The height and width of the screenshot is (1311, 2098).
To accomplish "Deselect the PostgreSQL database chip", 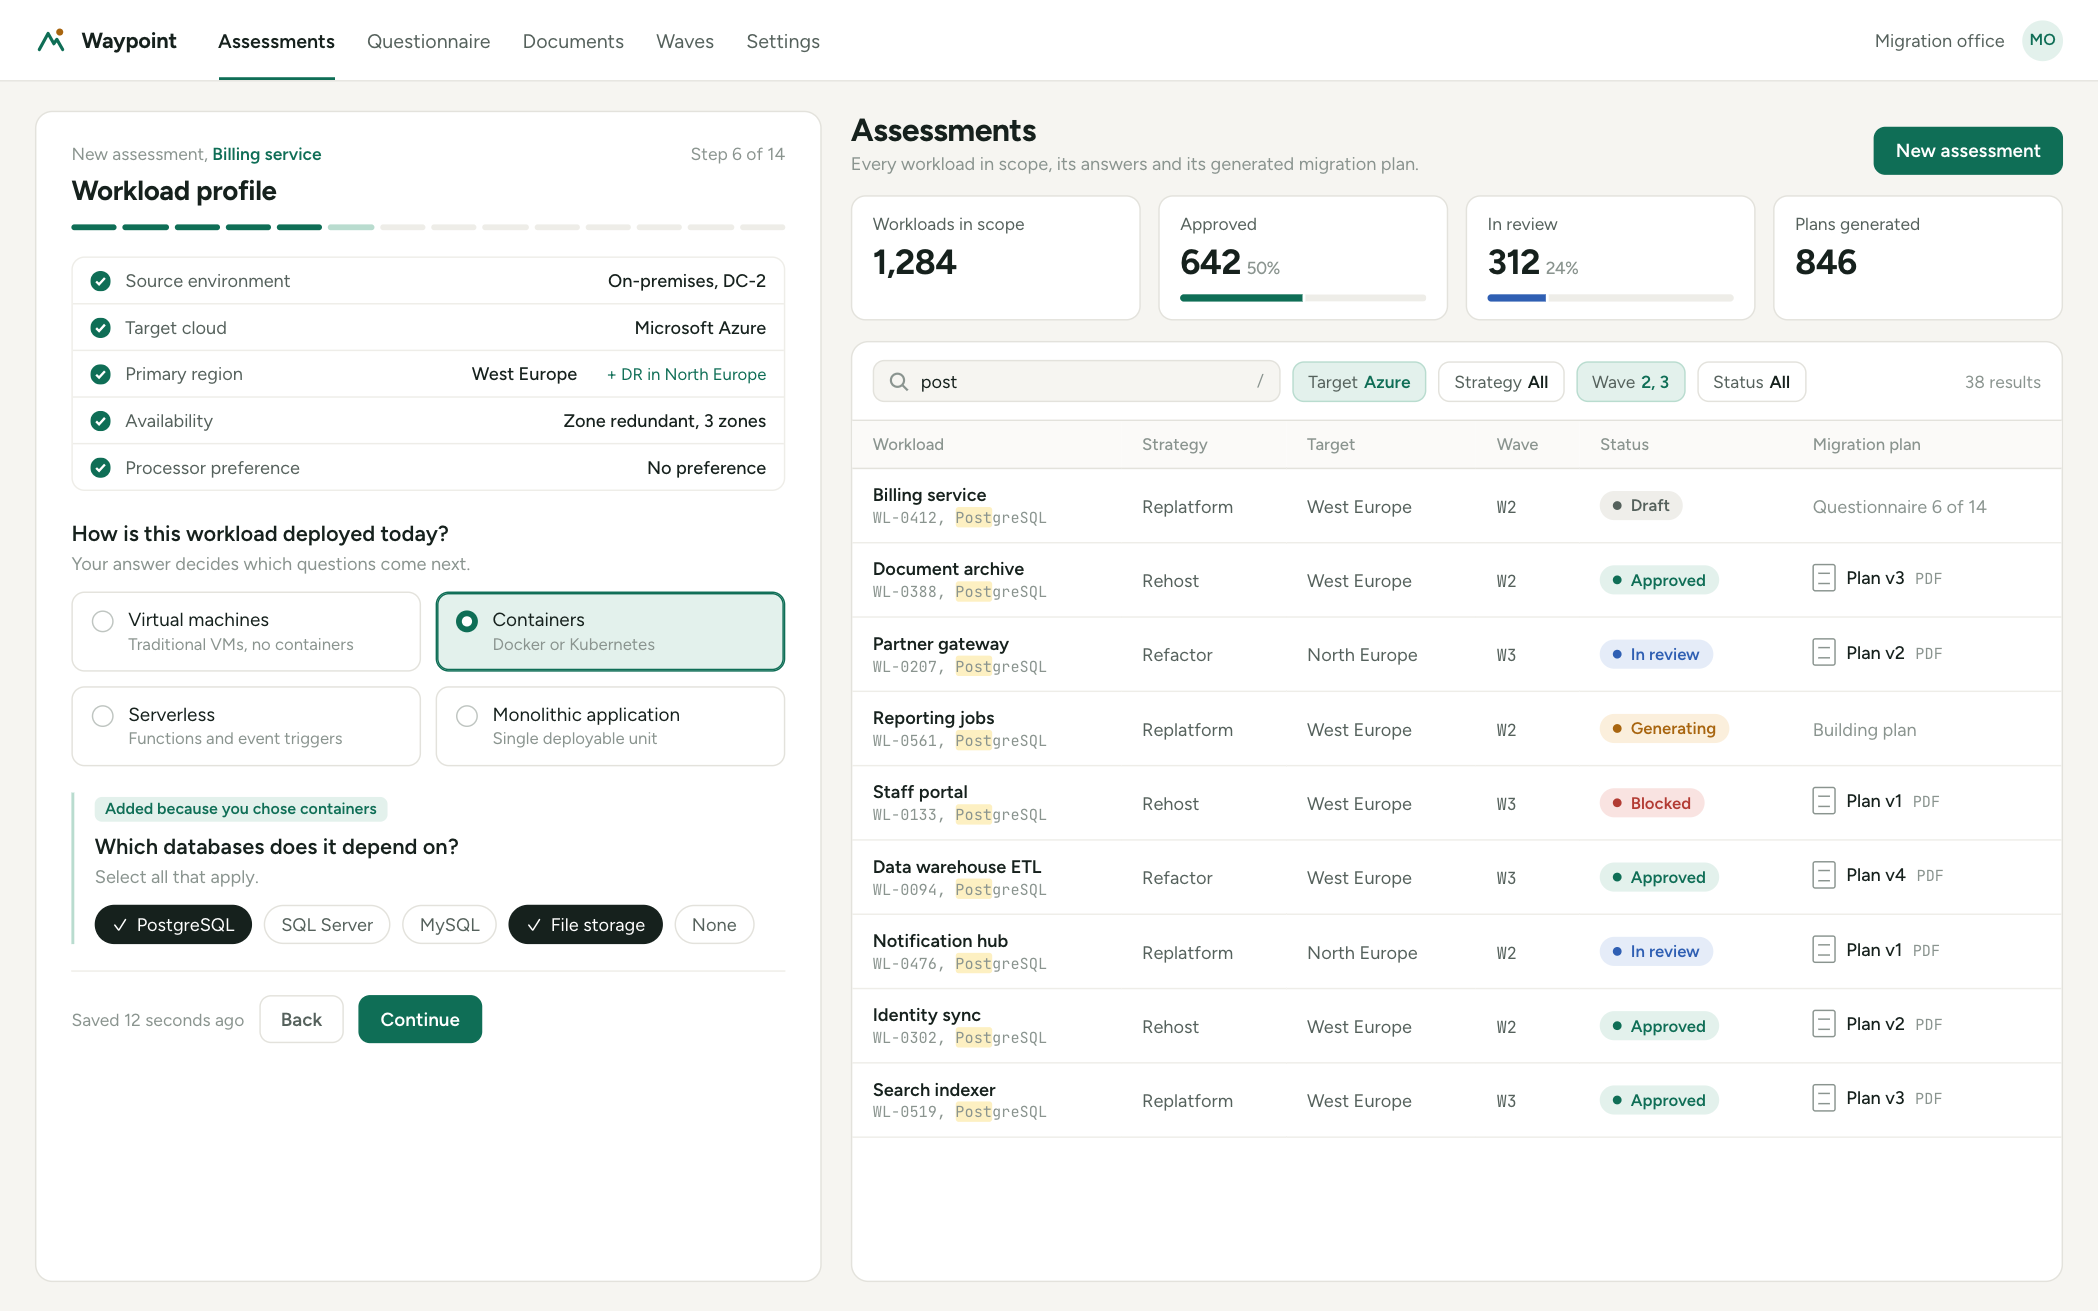I will pos(173,925).
